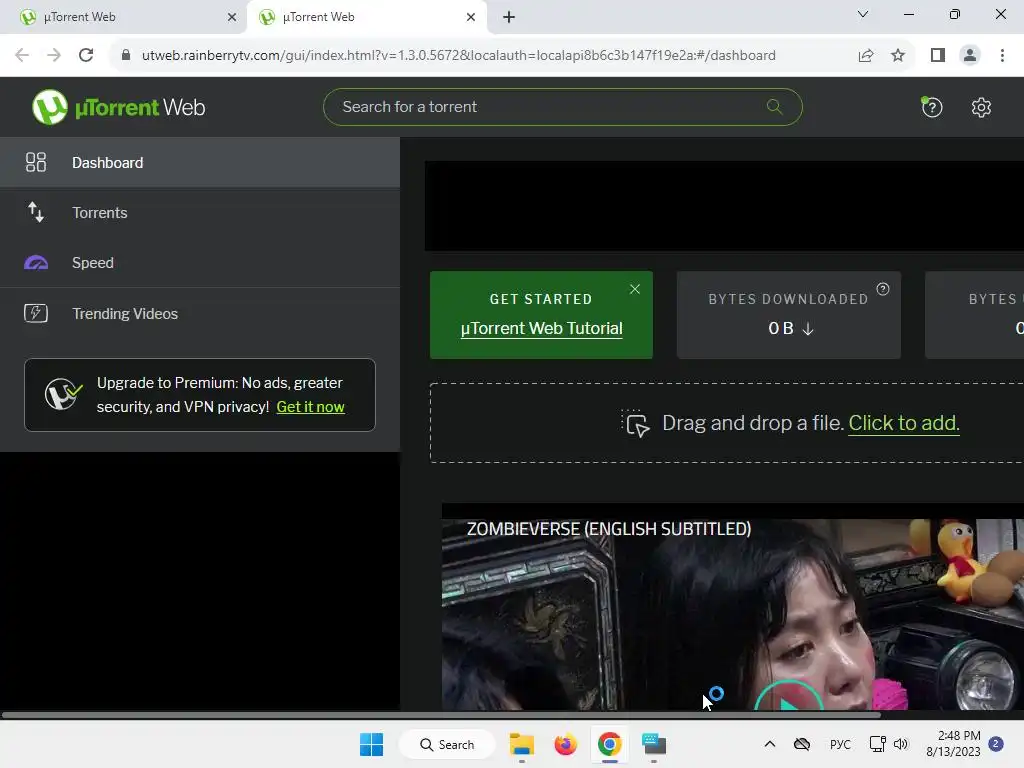The image size is (1024, 768).
Task: Click the network display tray icon
Action: (x=877, y=744)
